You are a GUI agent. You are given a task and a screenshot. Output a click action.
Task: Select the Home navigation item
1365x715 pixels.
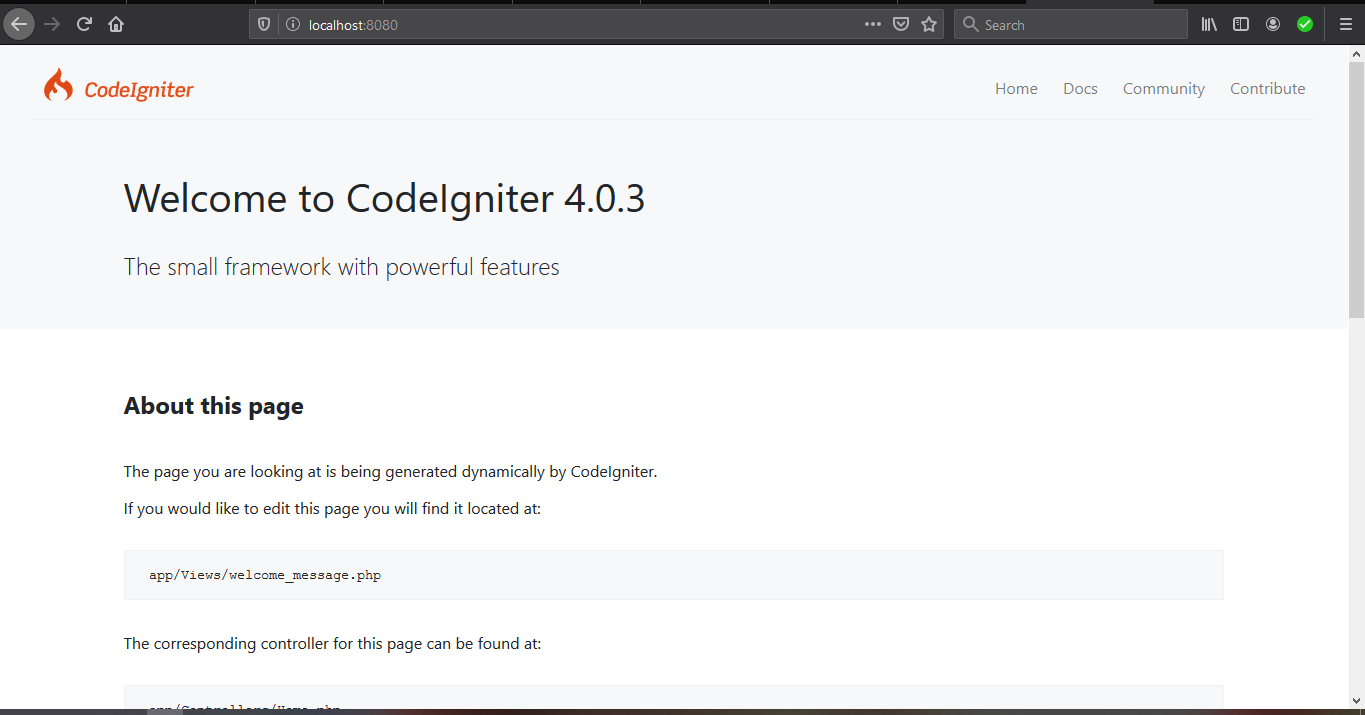pos(1016,89)
